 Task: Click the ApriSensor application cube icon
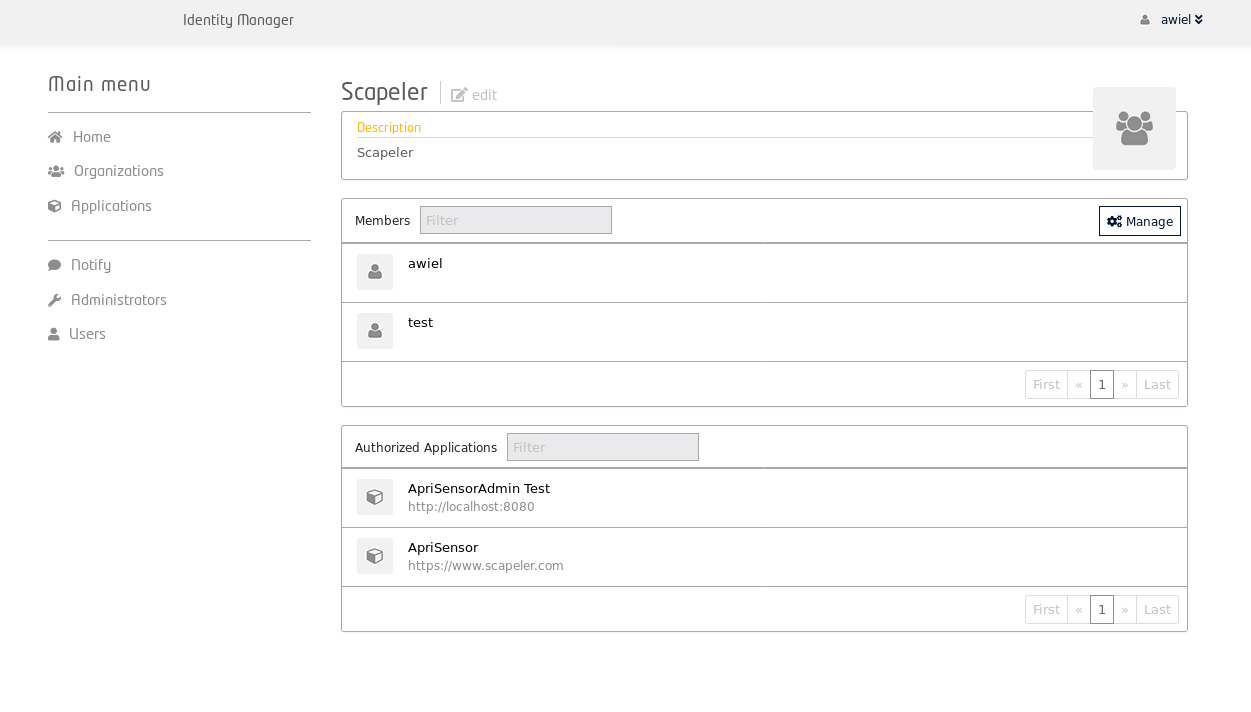375,556
